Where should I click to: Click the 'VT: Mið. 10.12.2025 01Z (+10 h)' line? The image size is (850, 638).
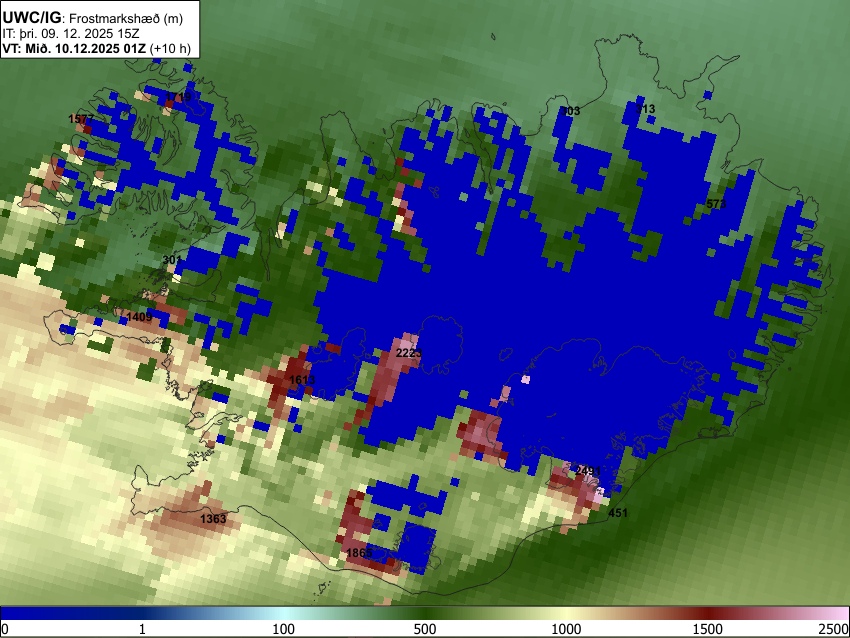point(96,48)
